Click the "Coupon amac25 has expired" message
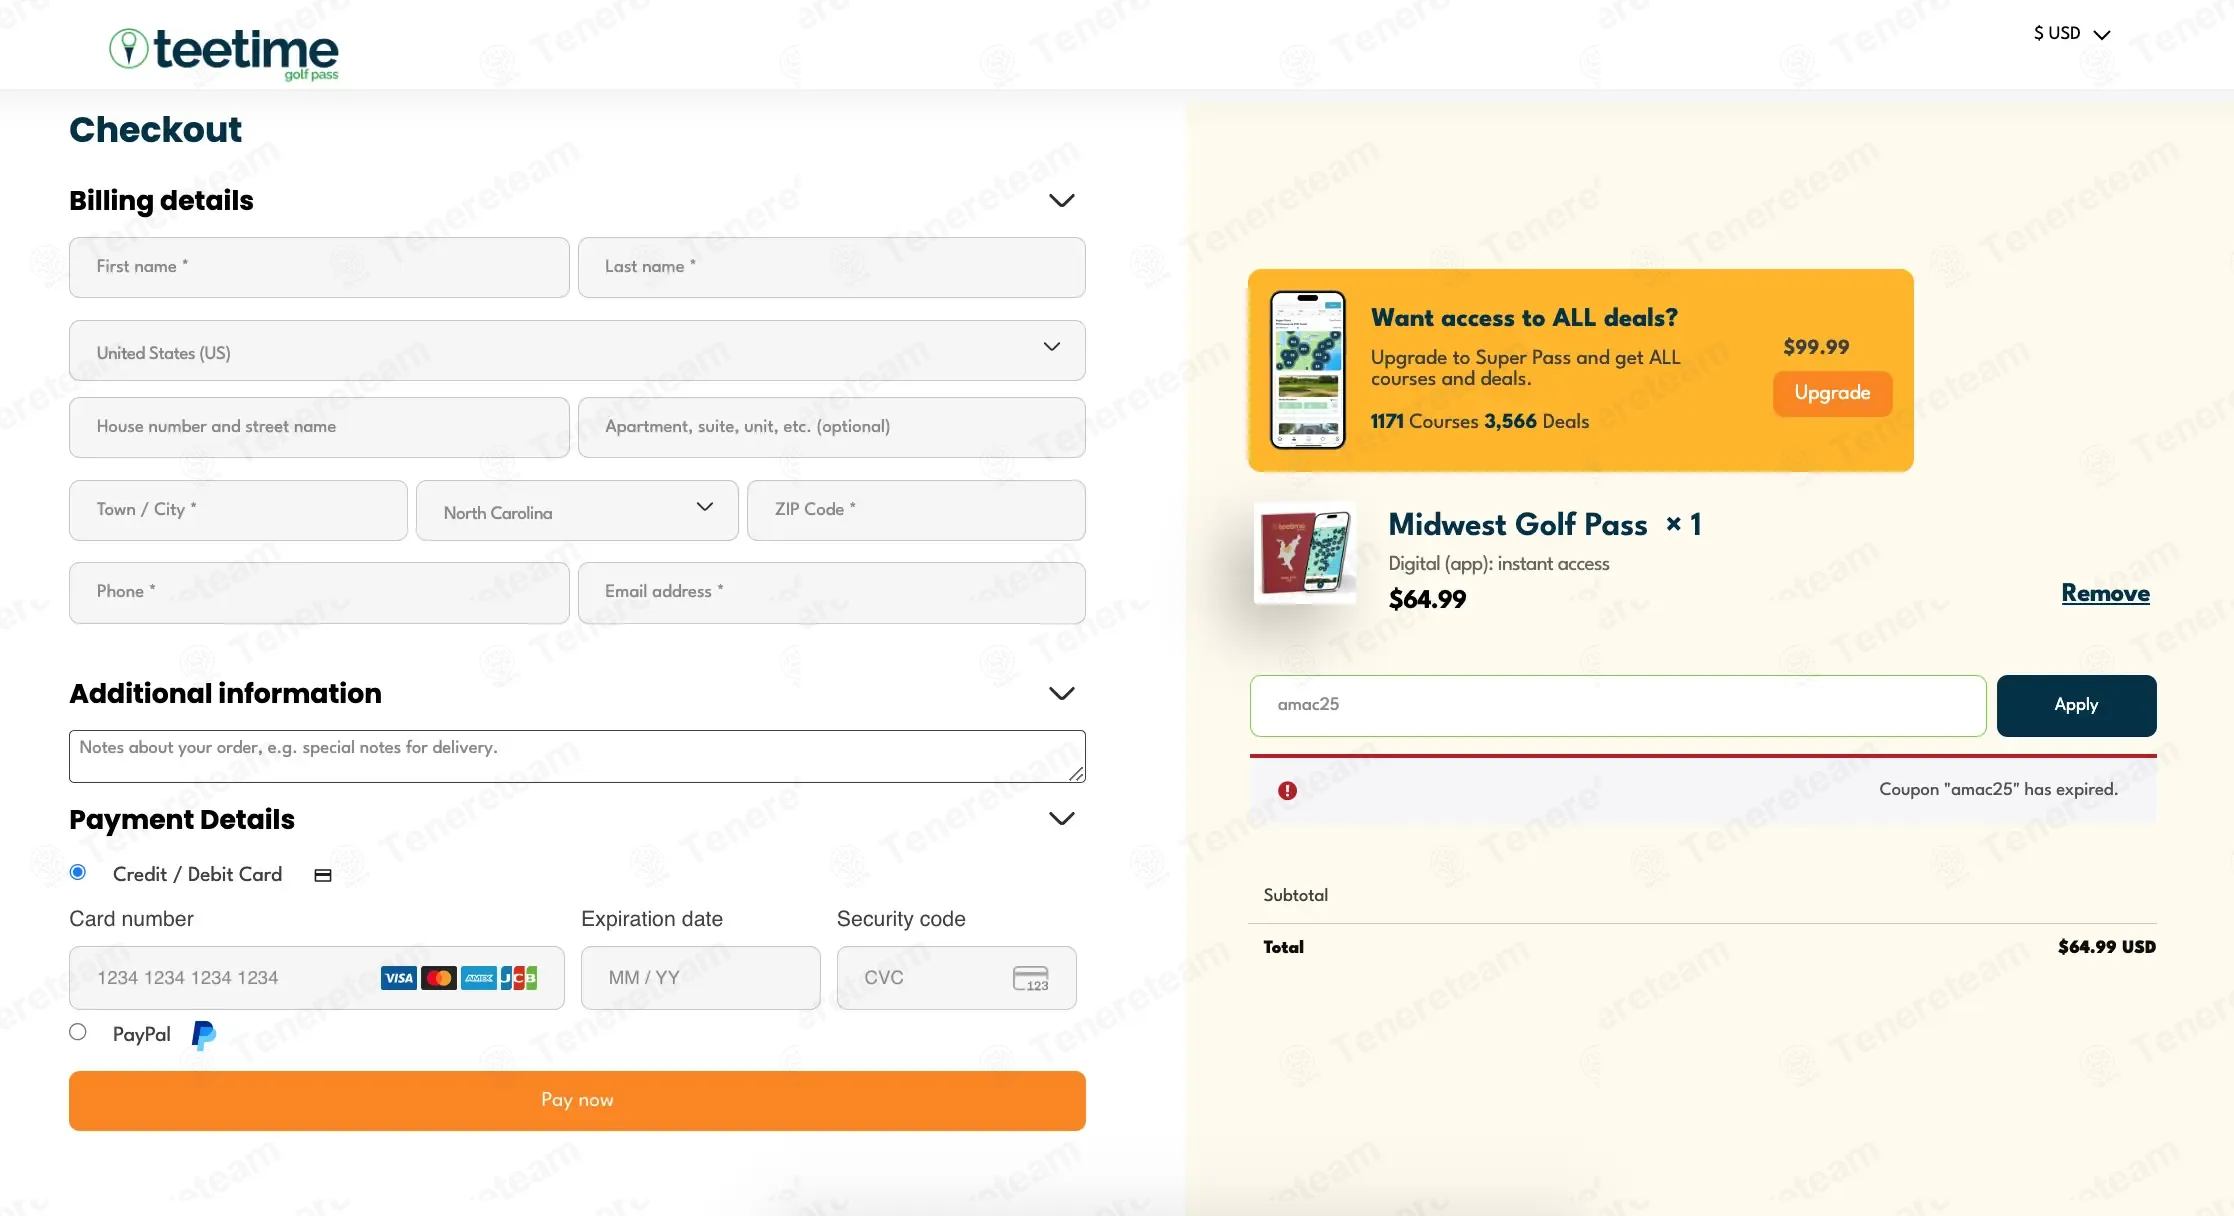 click(x=1998, y=789)
